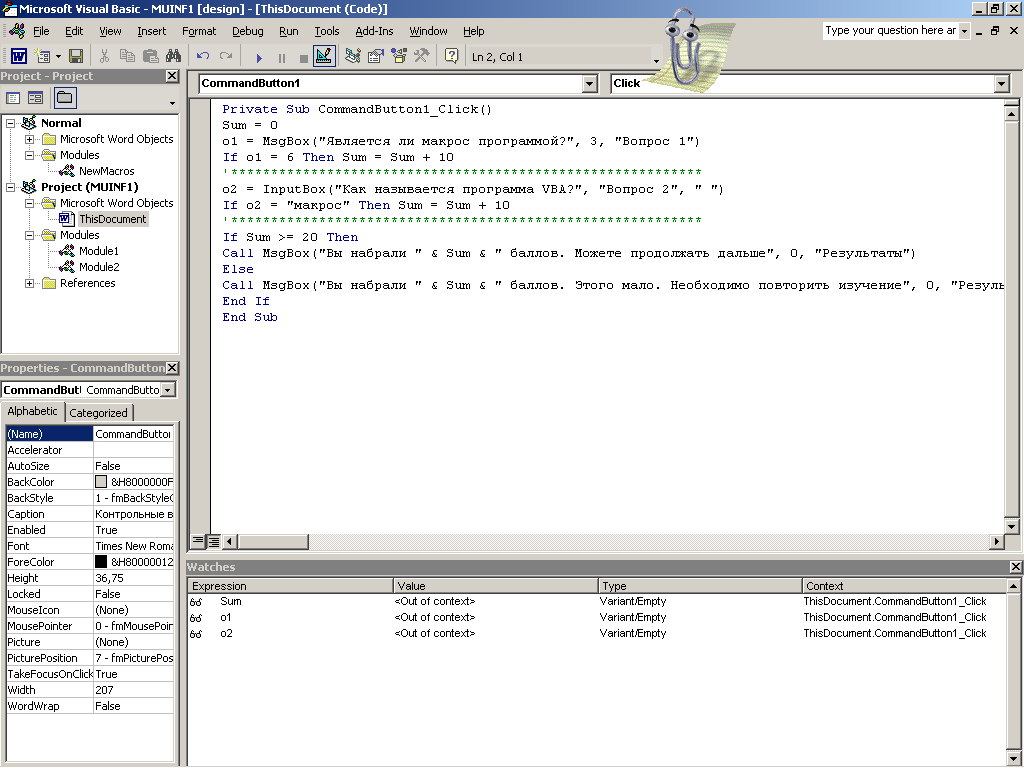The height and width of the screenshot is (768, 1024).
Task: Click the Redo arrow icon
Action: point(226,56)
